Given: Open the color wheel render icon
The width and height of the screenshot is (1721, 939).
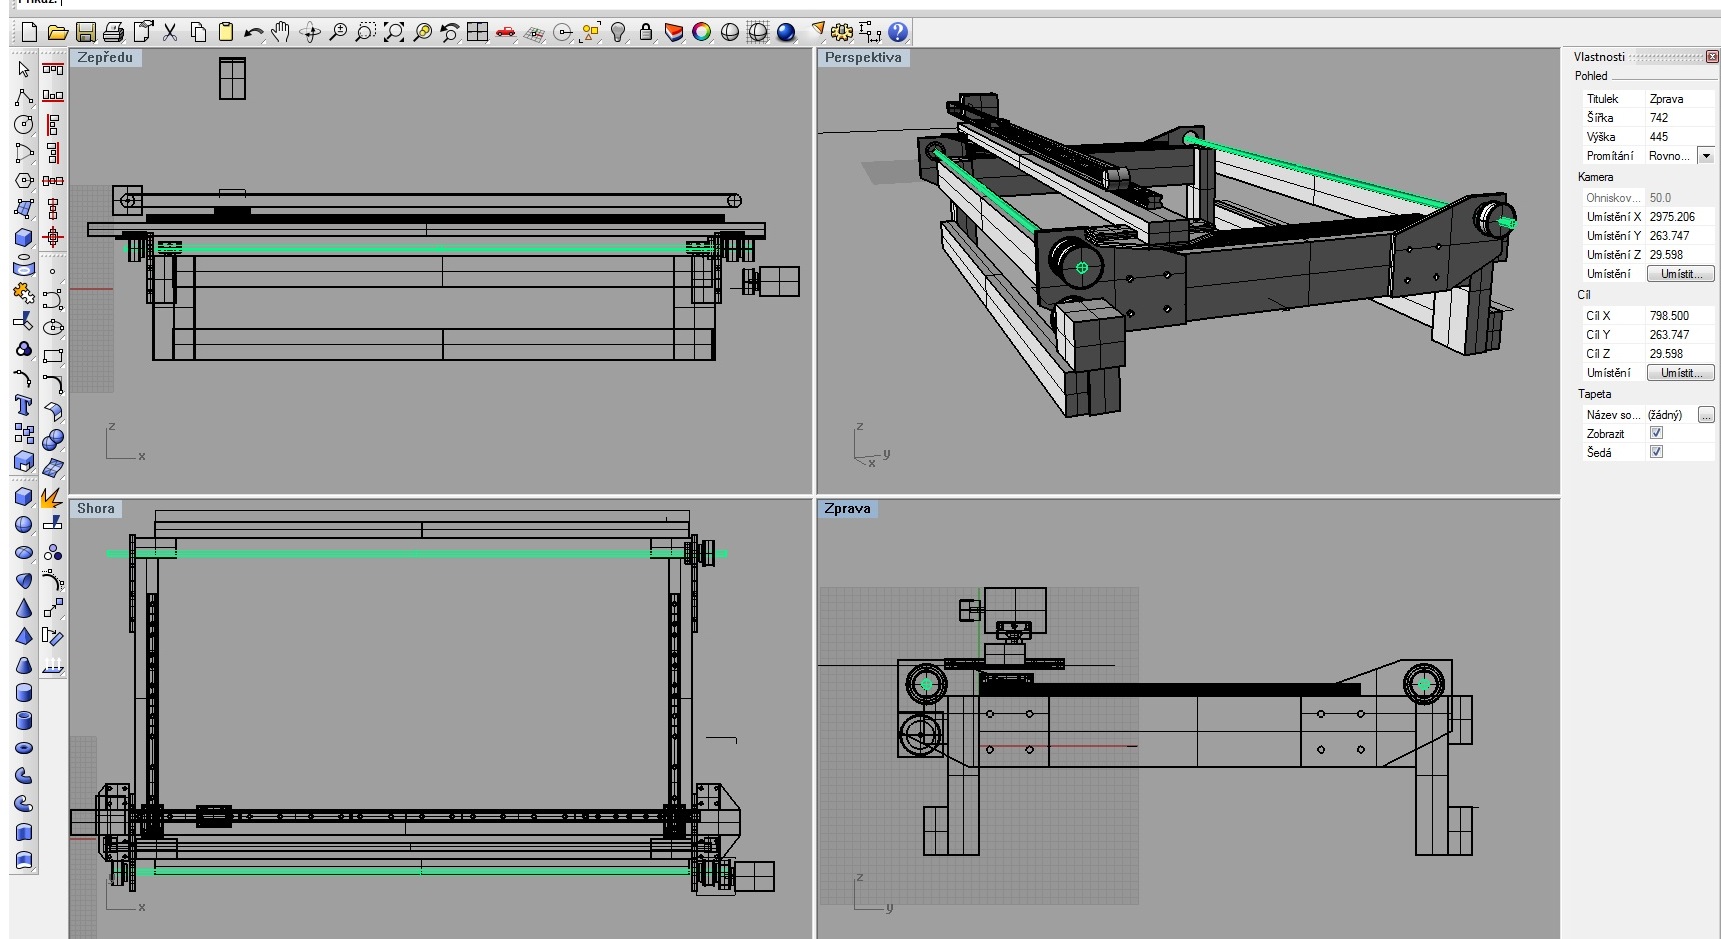Looking at the screenshot, I should pos(702,33).
